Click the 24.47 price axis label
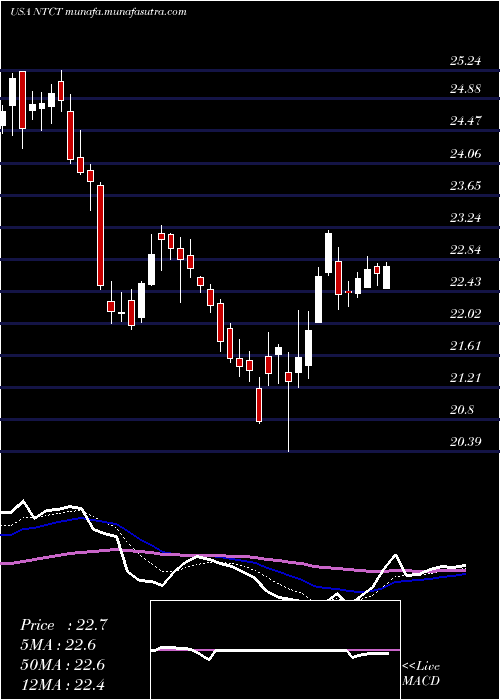The image size is (500, 700). point(465,121)
